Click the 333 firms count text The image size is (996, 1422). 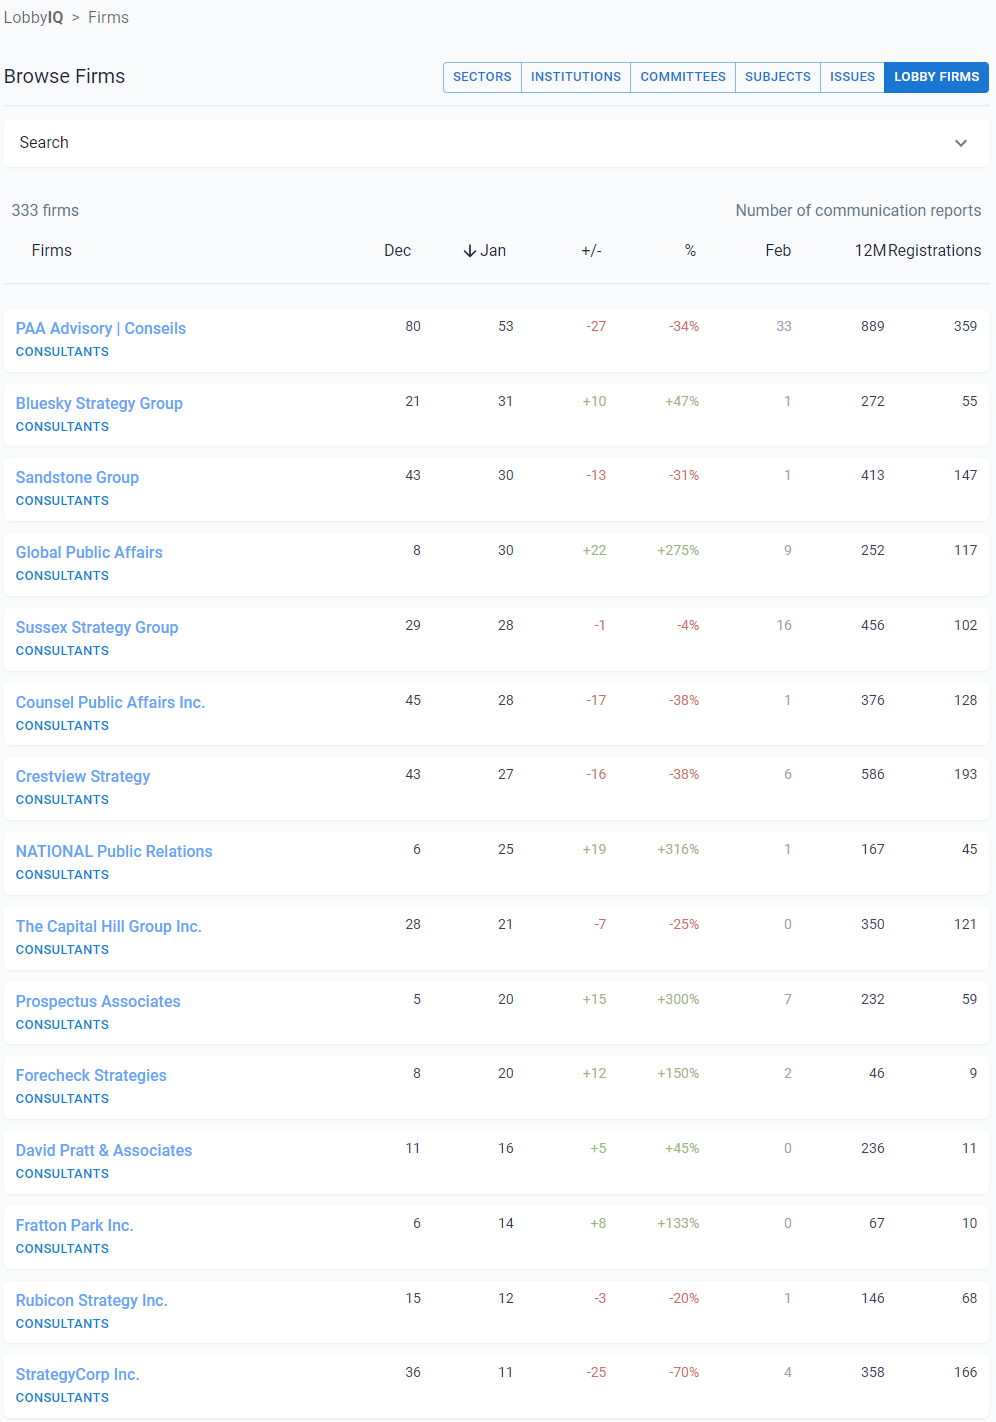tap(45, 211)
